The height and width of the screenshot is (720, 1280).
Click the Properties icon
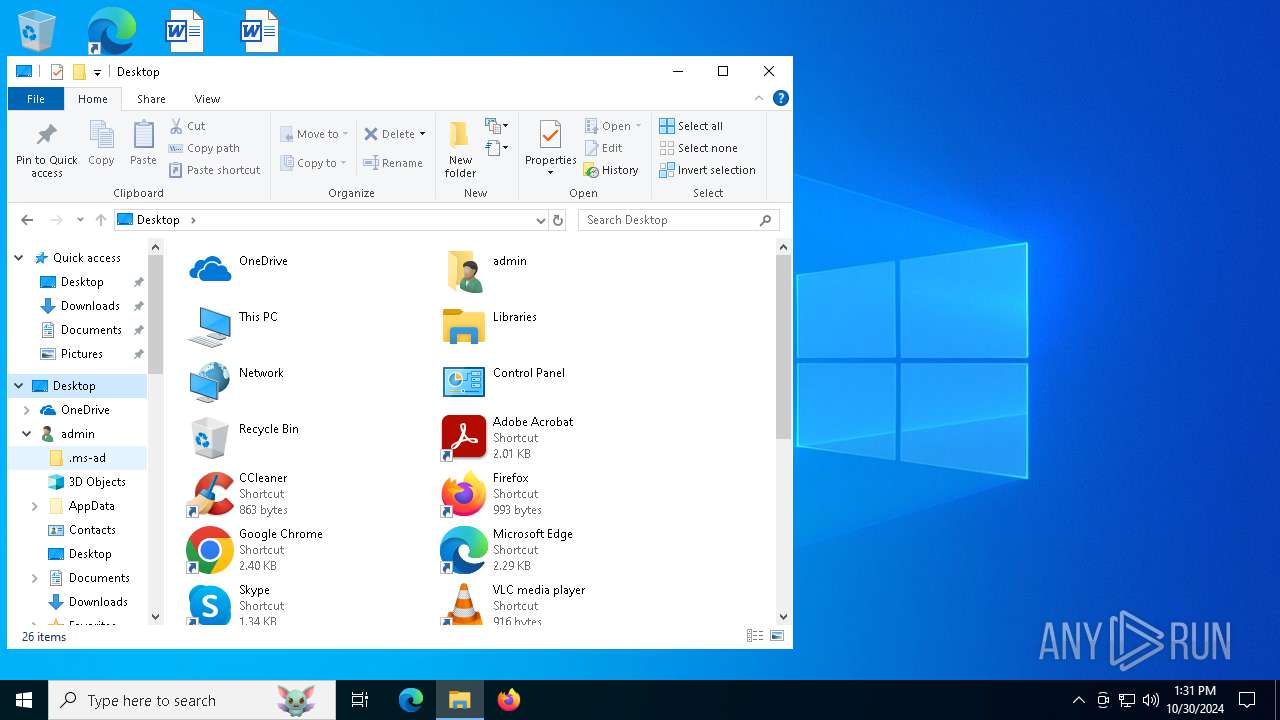[550, 135]
